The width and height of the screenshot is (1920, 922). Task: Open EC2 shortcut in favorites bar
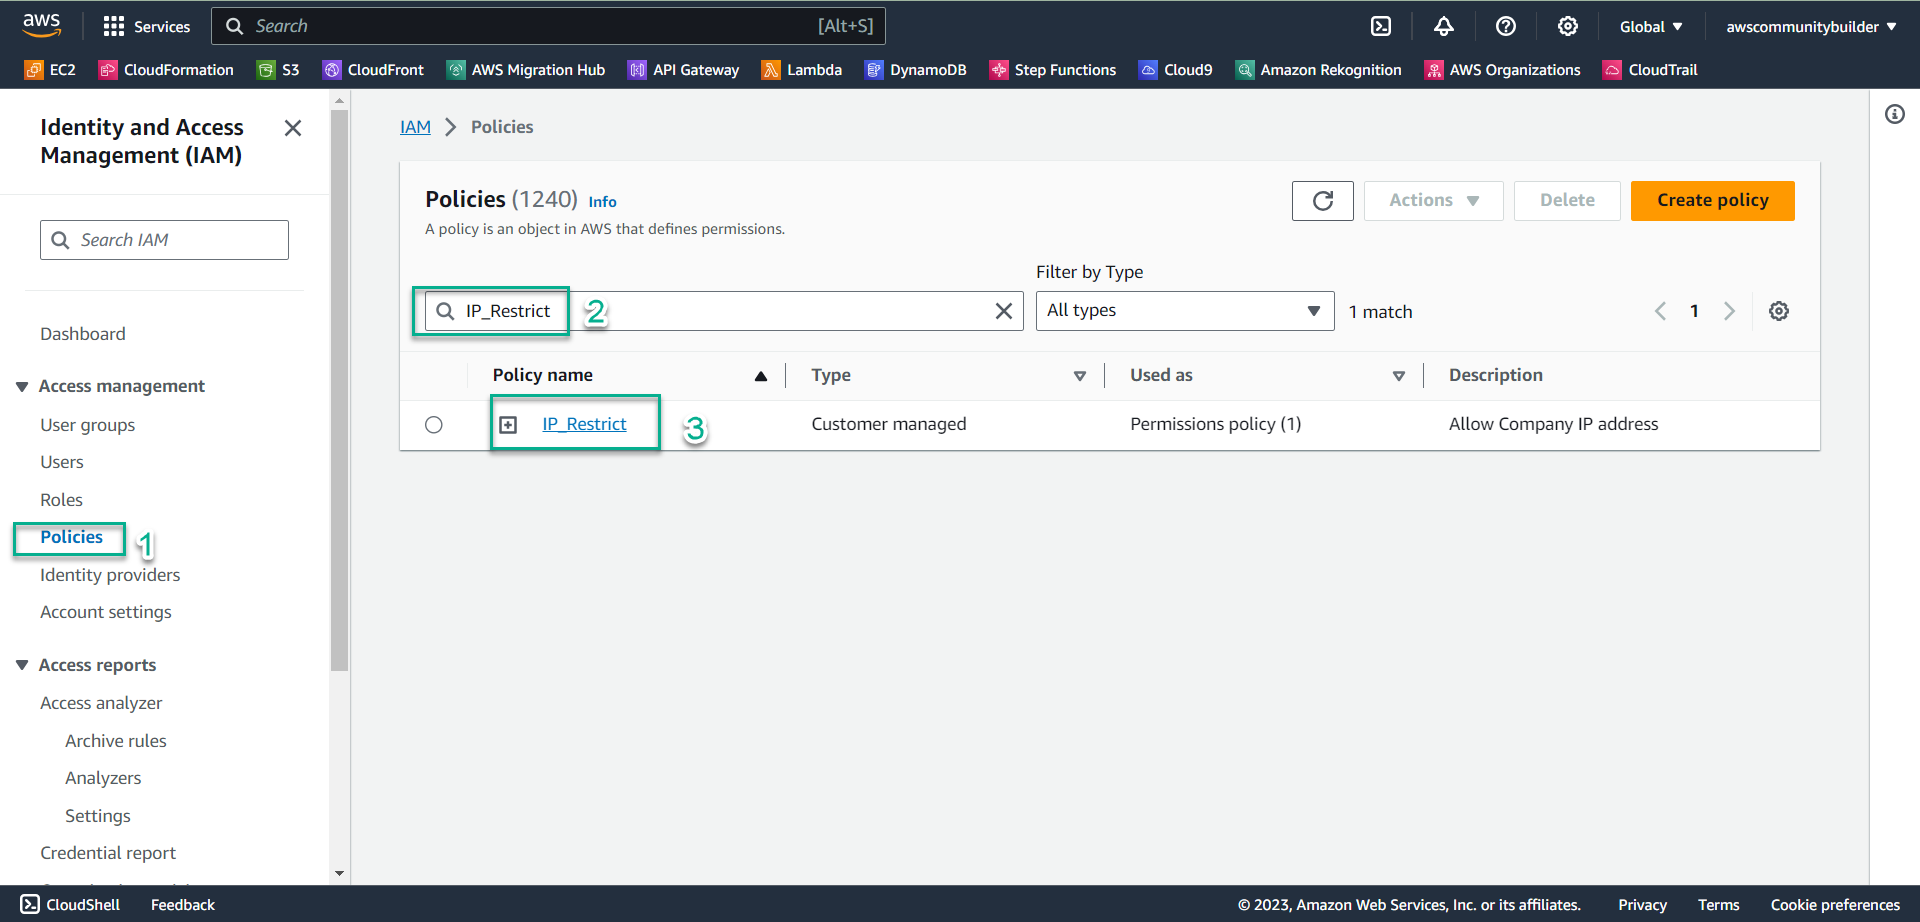(50, 70)
